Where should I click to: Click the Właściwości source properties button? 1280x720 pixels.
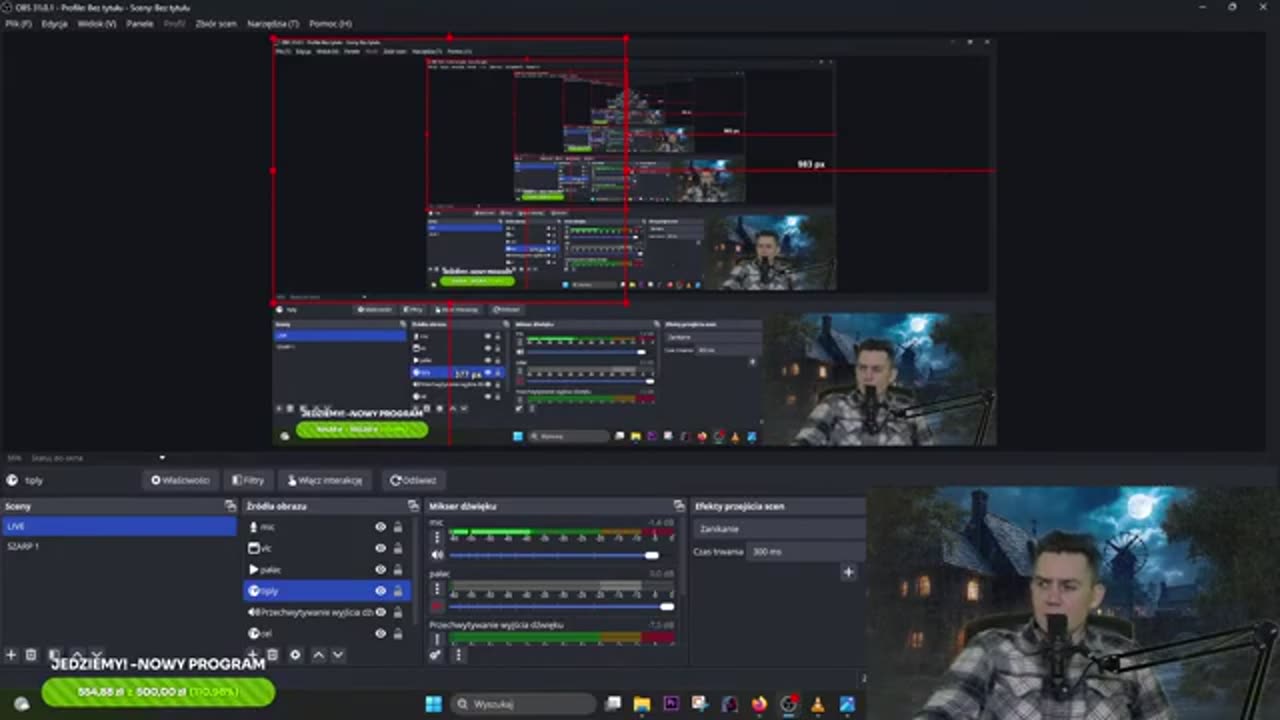pos(180,480)
